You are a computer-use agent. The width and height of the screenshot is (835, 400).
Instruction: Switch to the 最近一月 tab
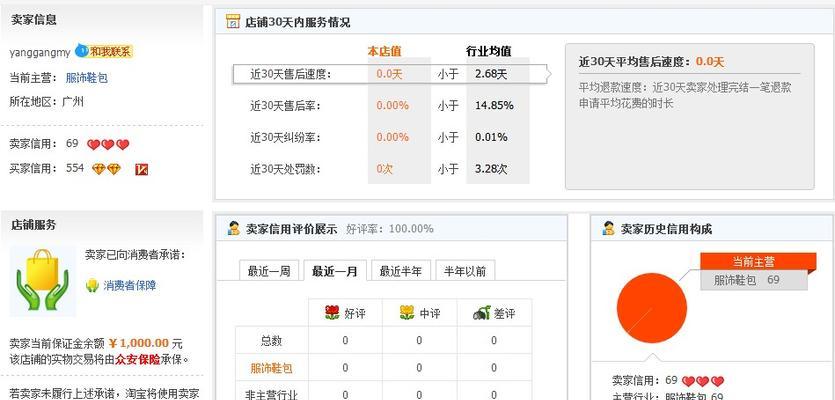(x=333, y=271)
